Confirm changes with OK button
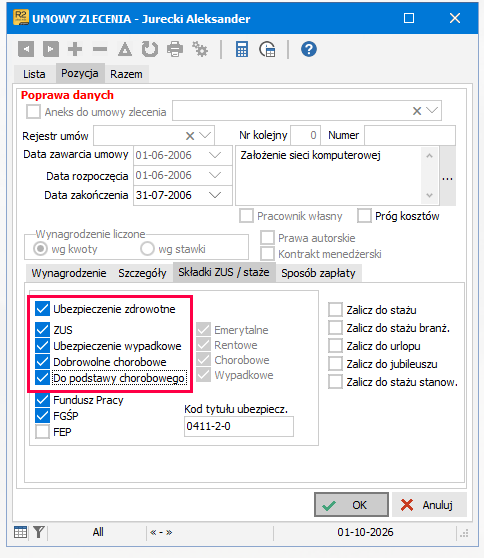The image size is (484, 558). (351, 505)
